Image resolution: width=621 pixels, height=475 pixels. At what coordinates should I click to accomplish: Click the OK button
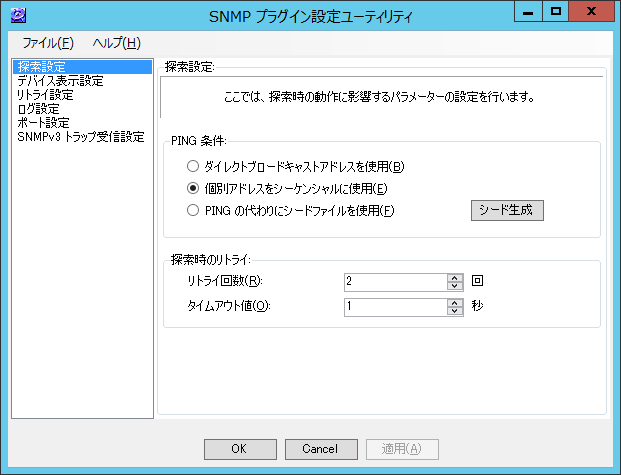point(240,449)
